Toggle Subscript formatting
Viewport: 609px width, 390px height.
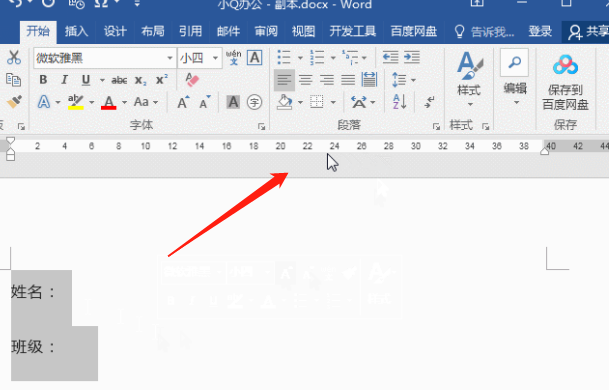tap(141, 80)
